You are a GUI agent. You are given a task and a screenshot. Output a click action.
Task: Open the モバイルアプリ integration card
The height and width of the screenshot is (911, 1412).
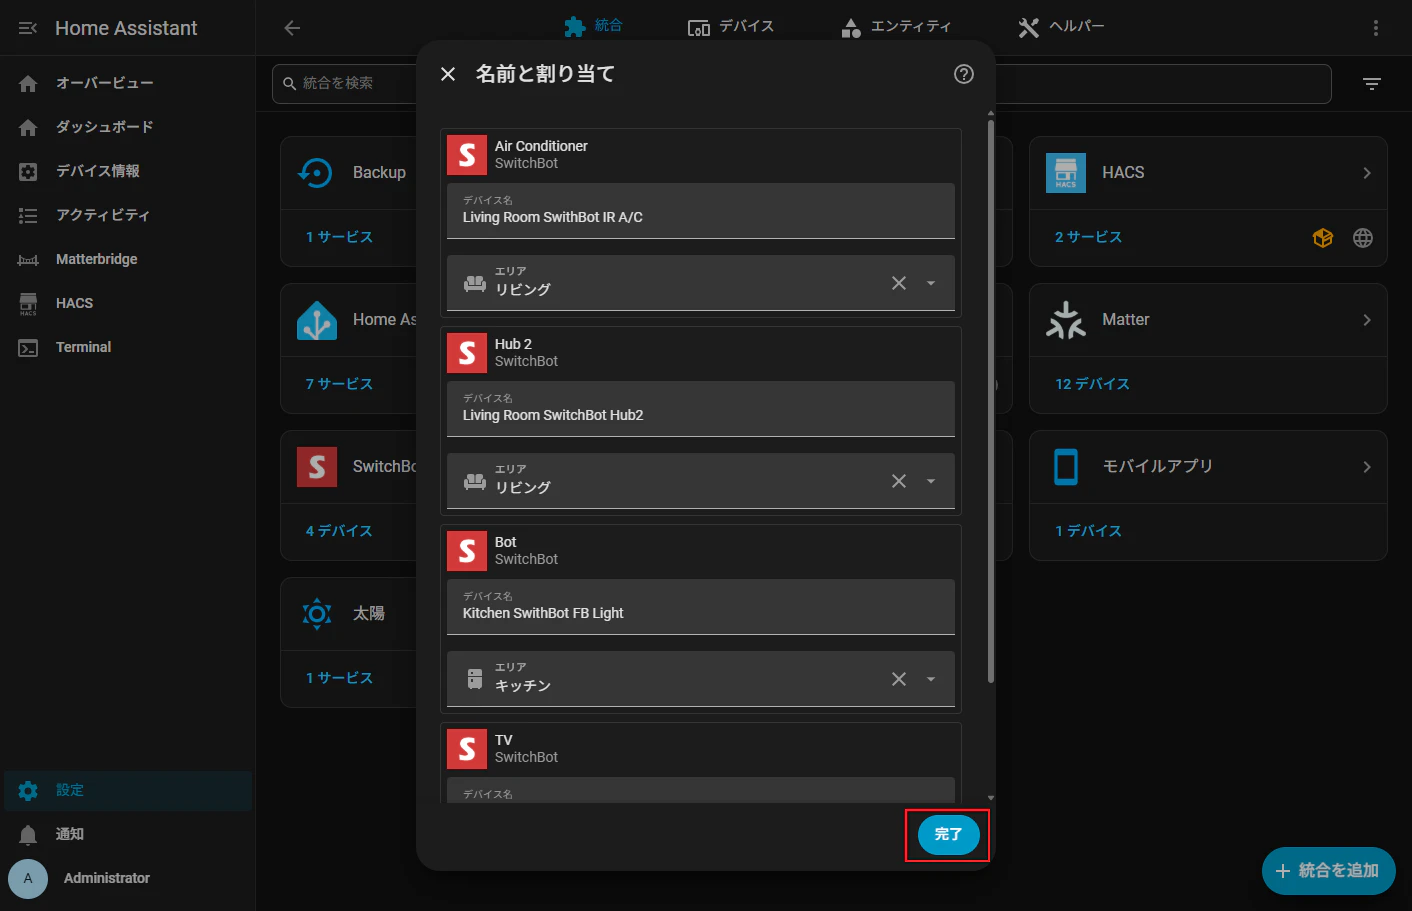[1208, 467]
